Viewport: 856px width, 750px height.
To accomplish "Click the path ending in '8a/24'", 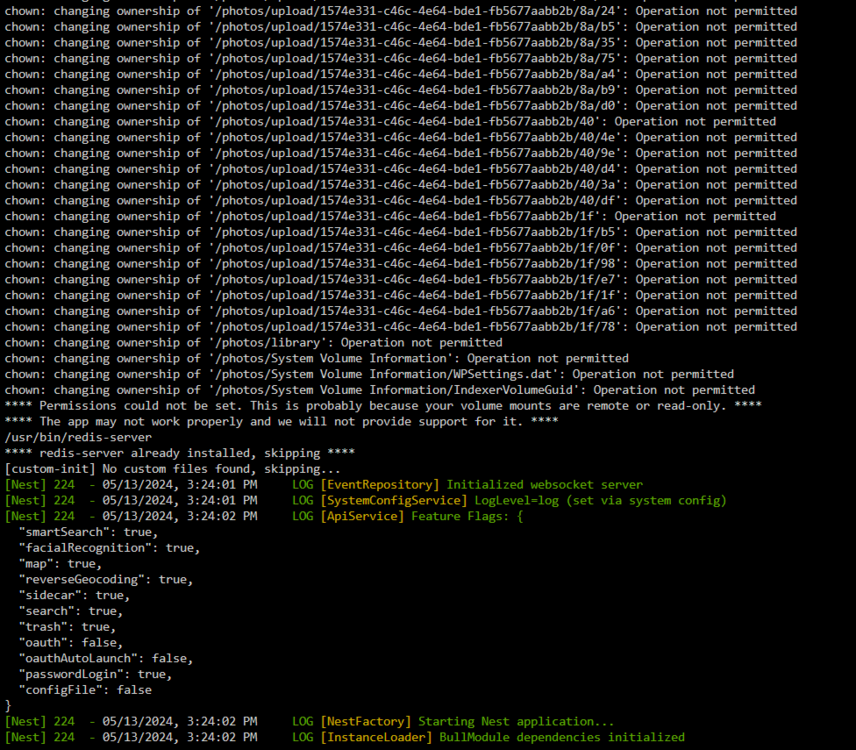I will tap(417, 11).
